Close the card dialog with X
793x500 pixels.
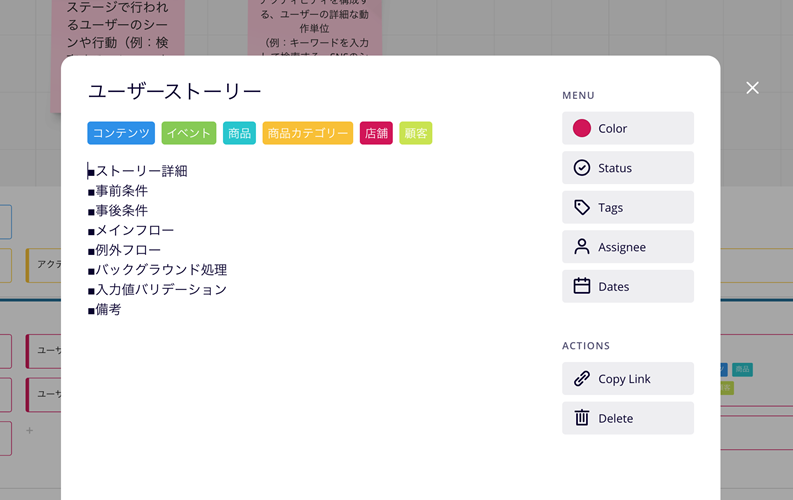752,88
